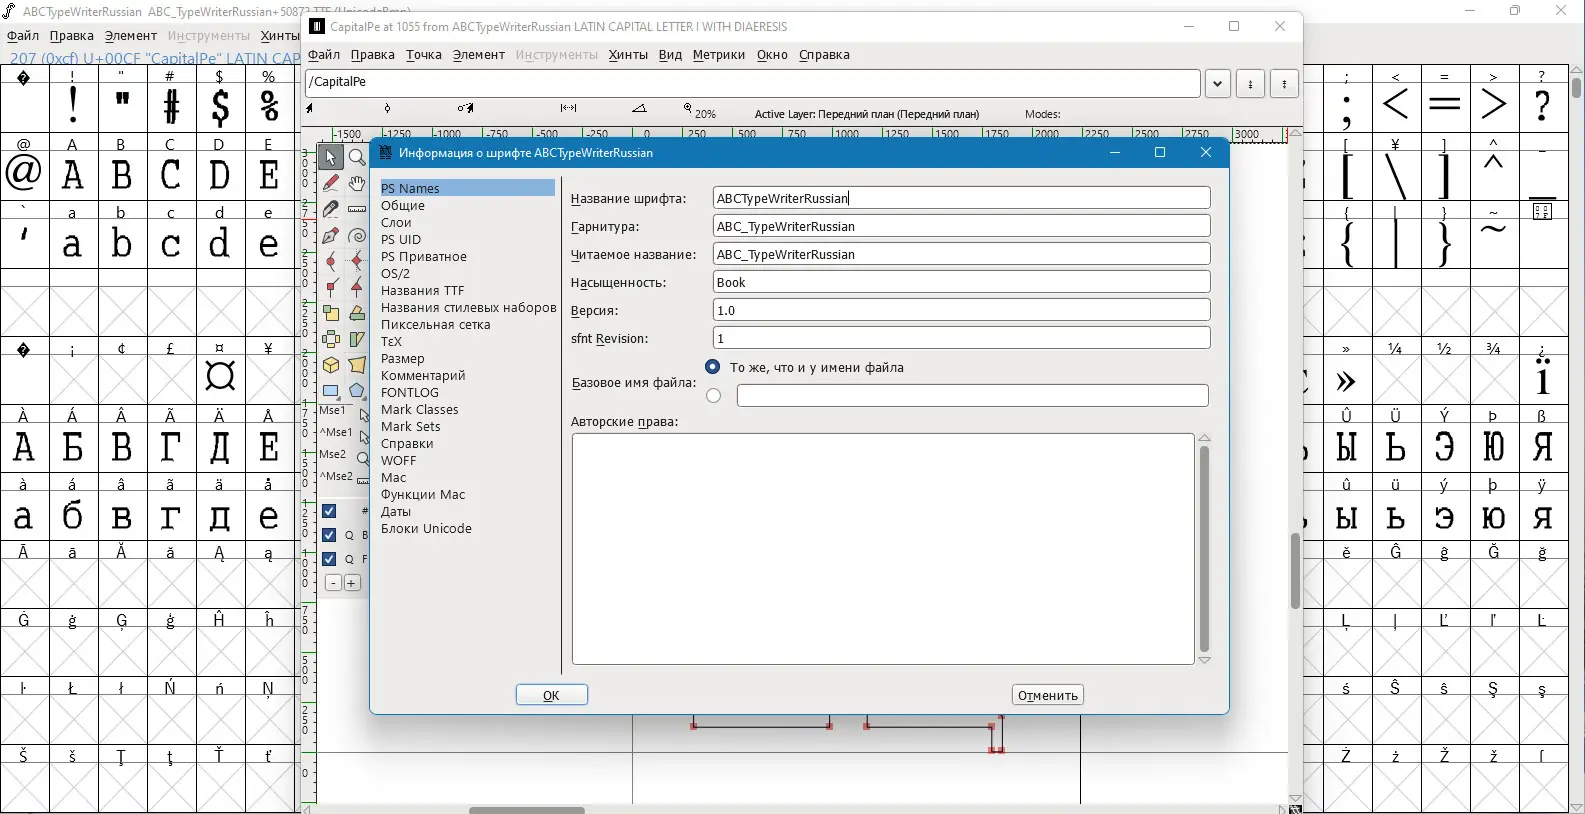
Task: Click the copyright text area vertical scrollbar
Action: pos(1205,549)
